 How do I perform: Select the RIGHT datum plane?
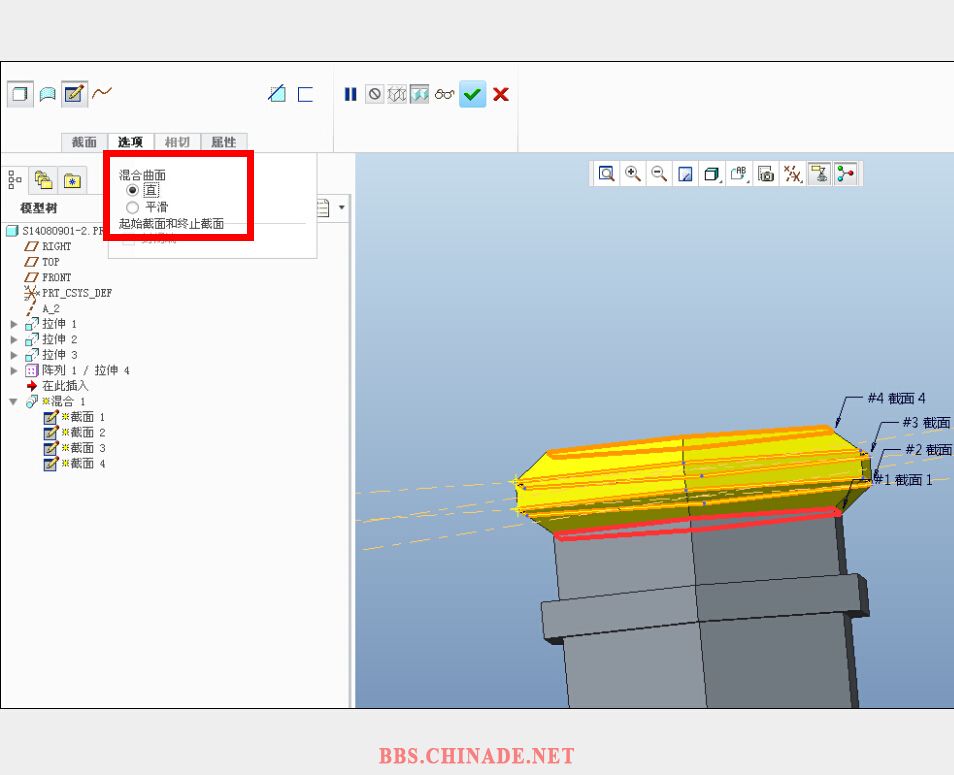[47, 246]
